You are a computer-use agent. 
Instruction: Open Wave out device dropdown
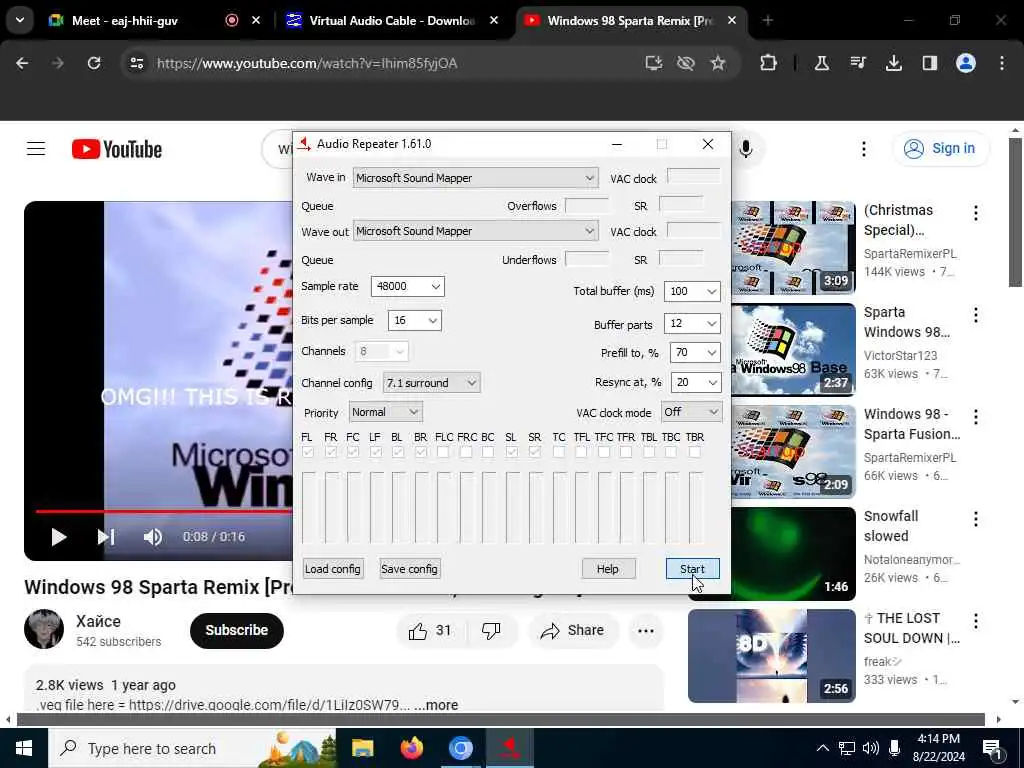pos(475,231)
